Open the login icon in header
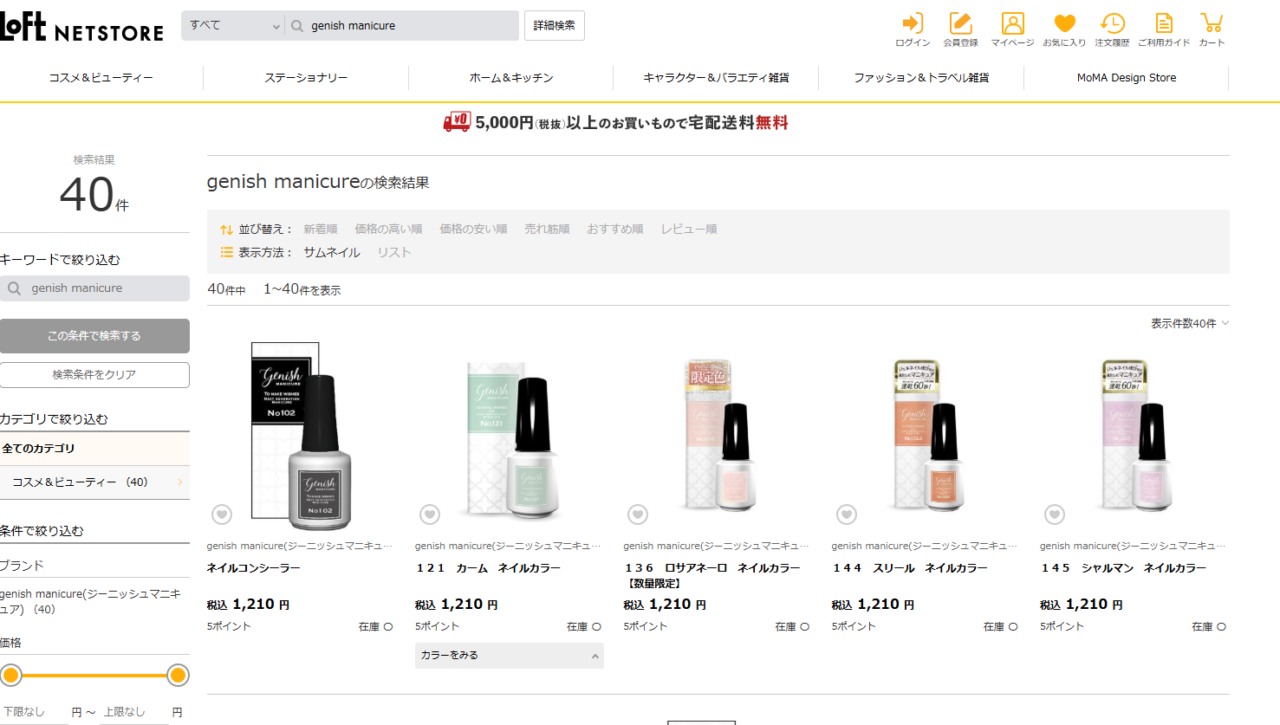This screenshot has width=1280, height=725. click(912, 29)
